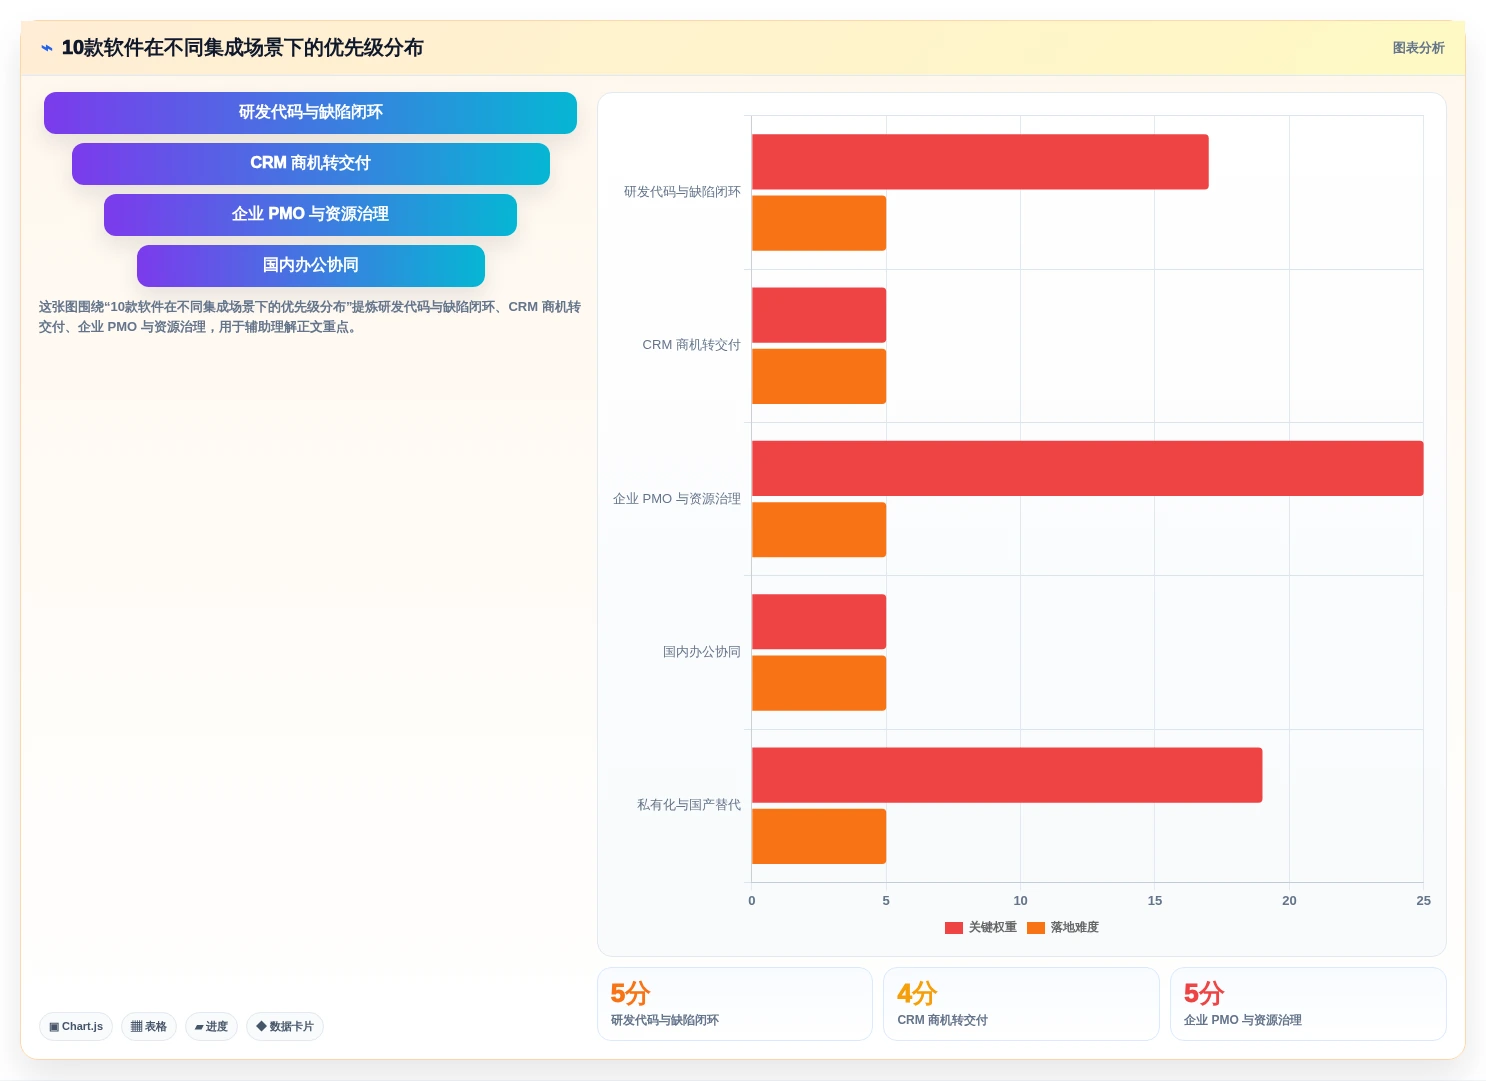Click the chart title 10款软件在不同集成场景下的优先级分布
1486x1081 pixels.
pos(242,48)
